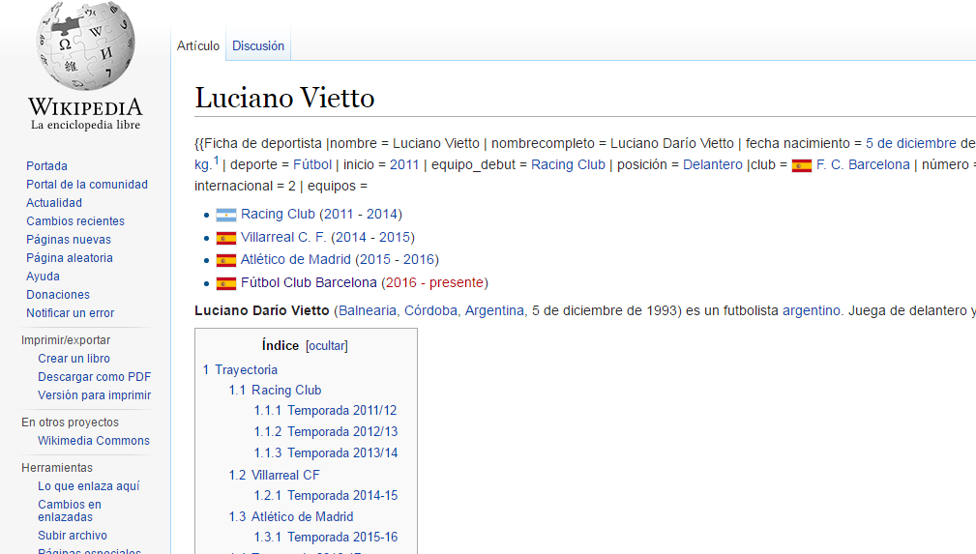Jump to 1.1.1 Temporada 2011/12

[x=326, y=411]
